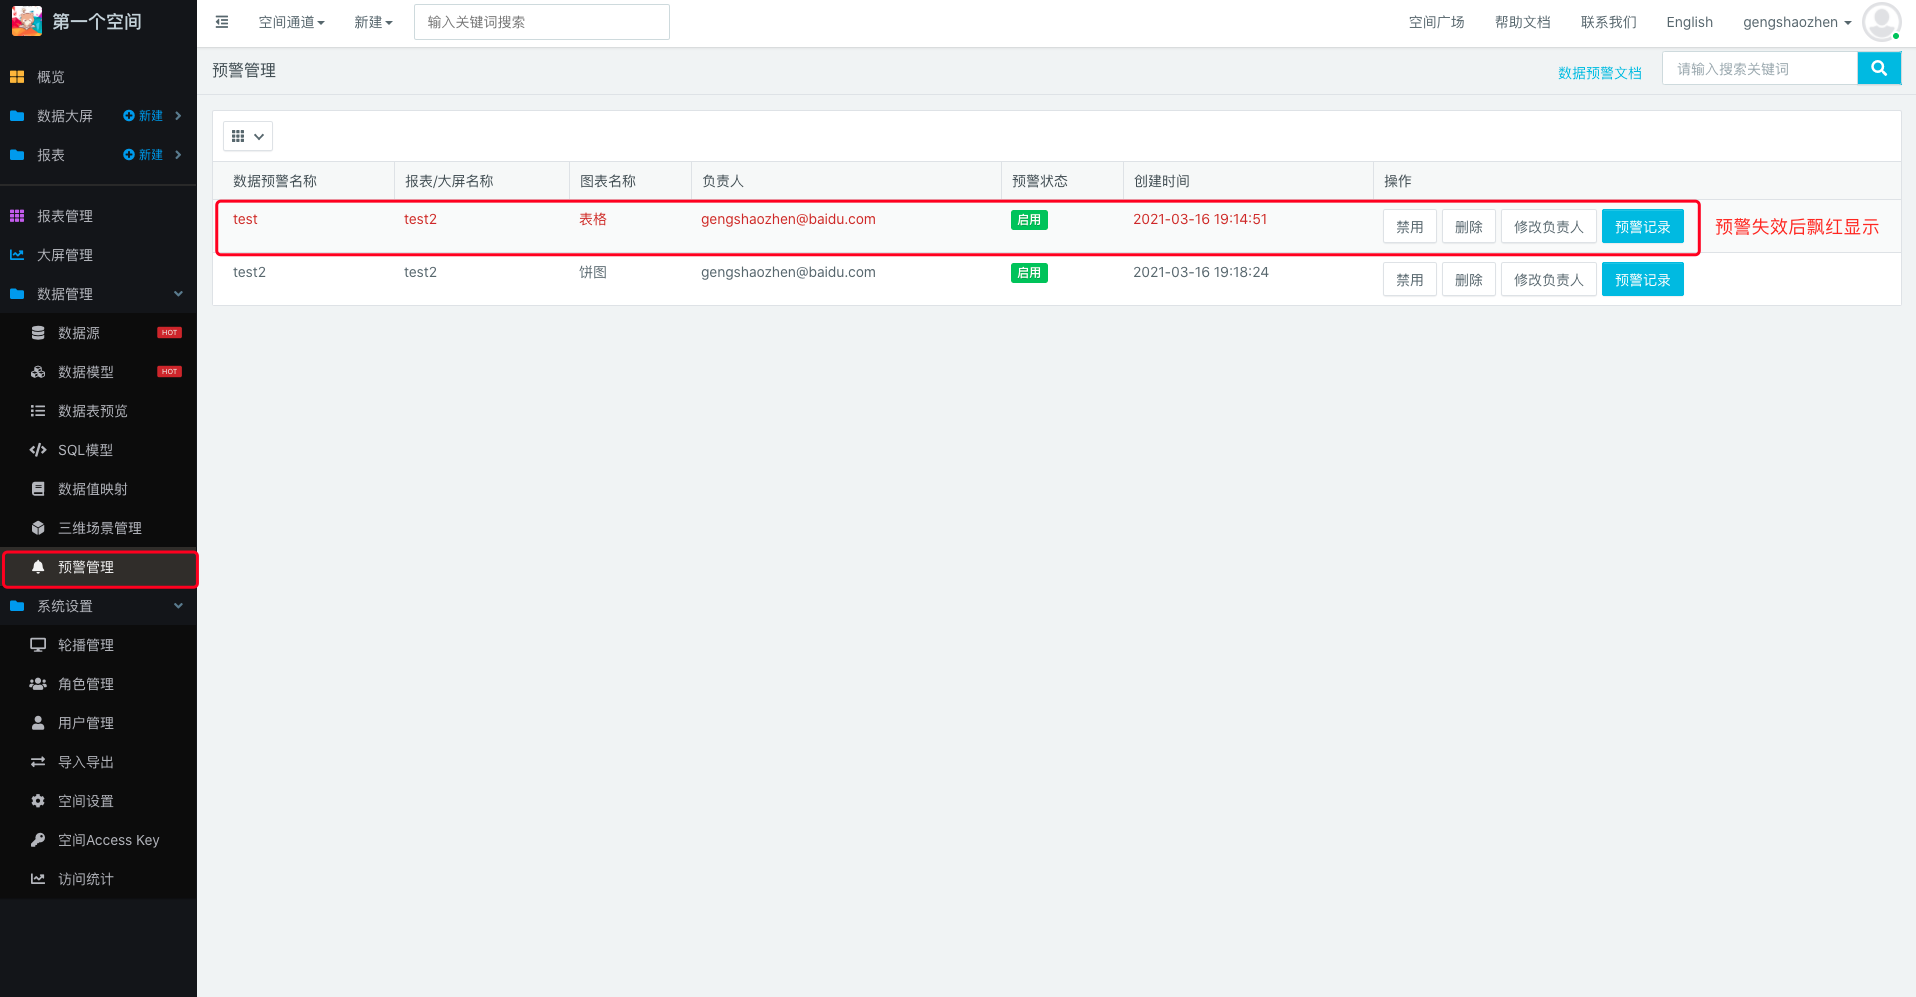1916x997 pixels.
Task: Click the 导入导出 exchange arrows icon
Action: click(x=38, y=762)
